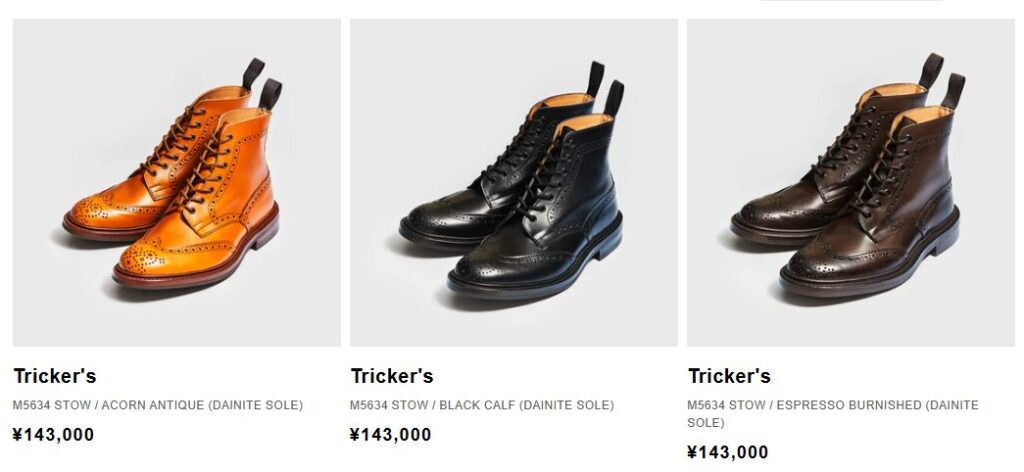Click Tricker's brand name above Black Calf
The width and height of the screenshot is (1024, 472).
click(x=392, y=377)
